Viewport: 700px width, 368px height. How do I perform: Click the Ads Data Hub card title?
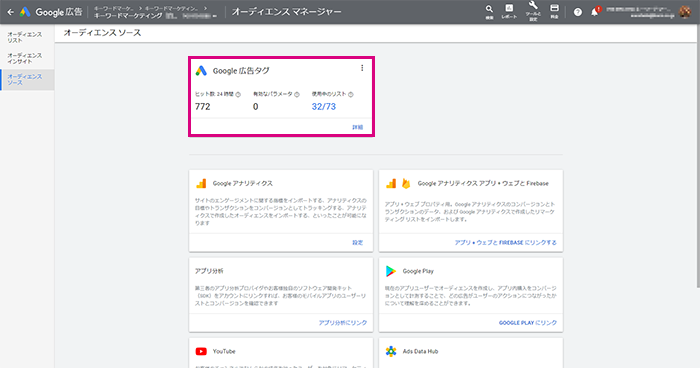(420, 351)
